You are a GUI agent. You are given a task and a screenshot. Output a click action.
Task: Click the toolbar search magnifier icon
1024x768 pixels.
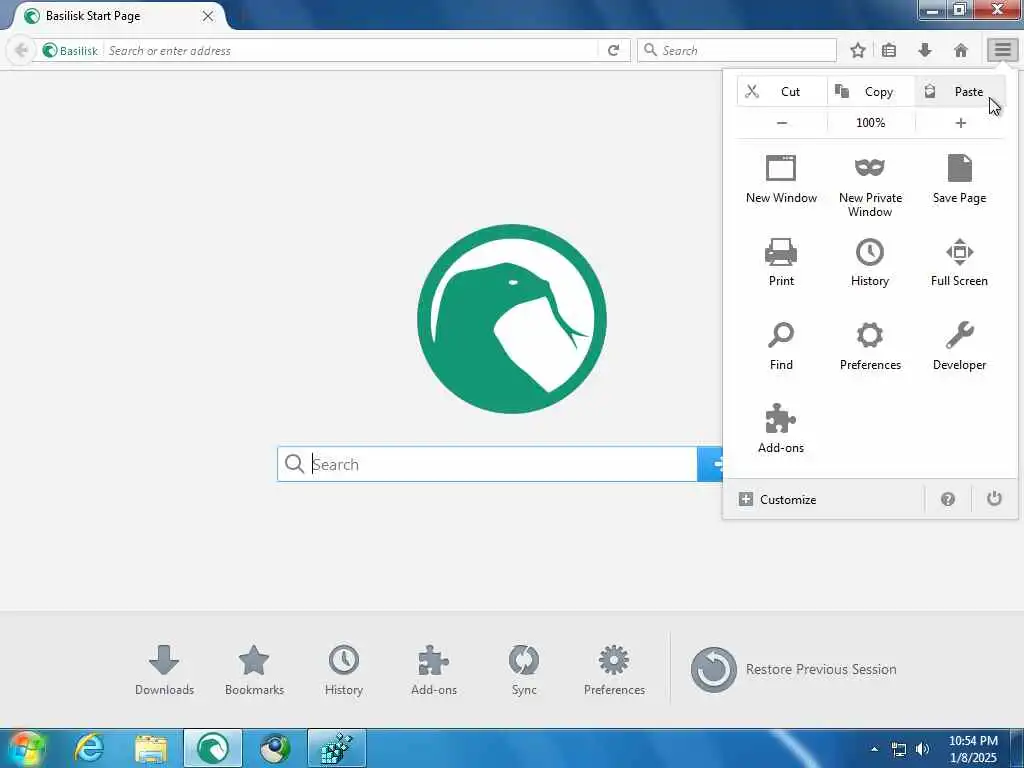pyautogui.click(x=650, y=50)
